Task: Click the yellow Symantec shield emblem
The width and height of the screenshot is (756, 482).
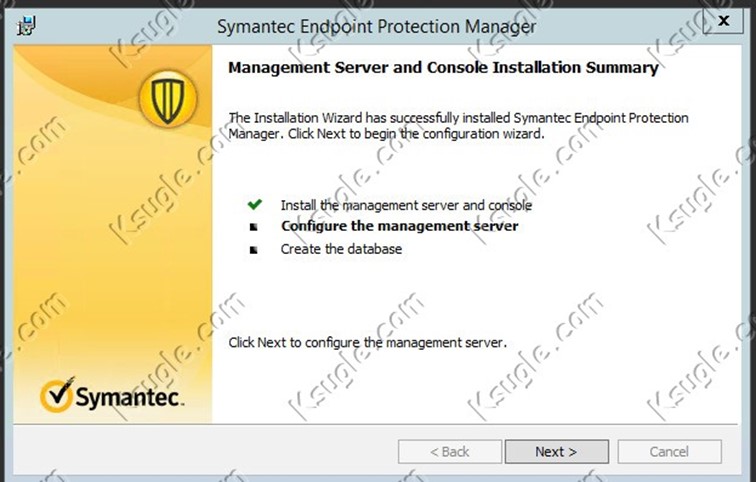Action: 168,99
